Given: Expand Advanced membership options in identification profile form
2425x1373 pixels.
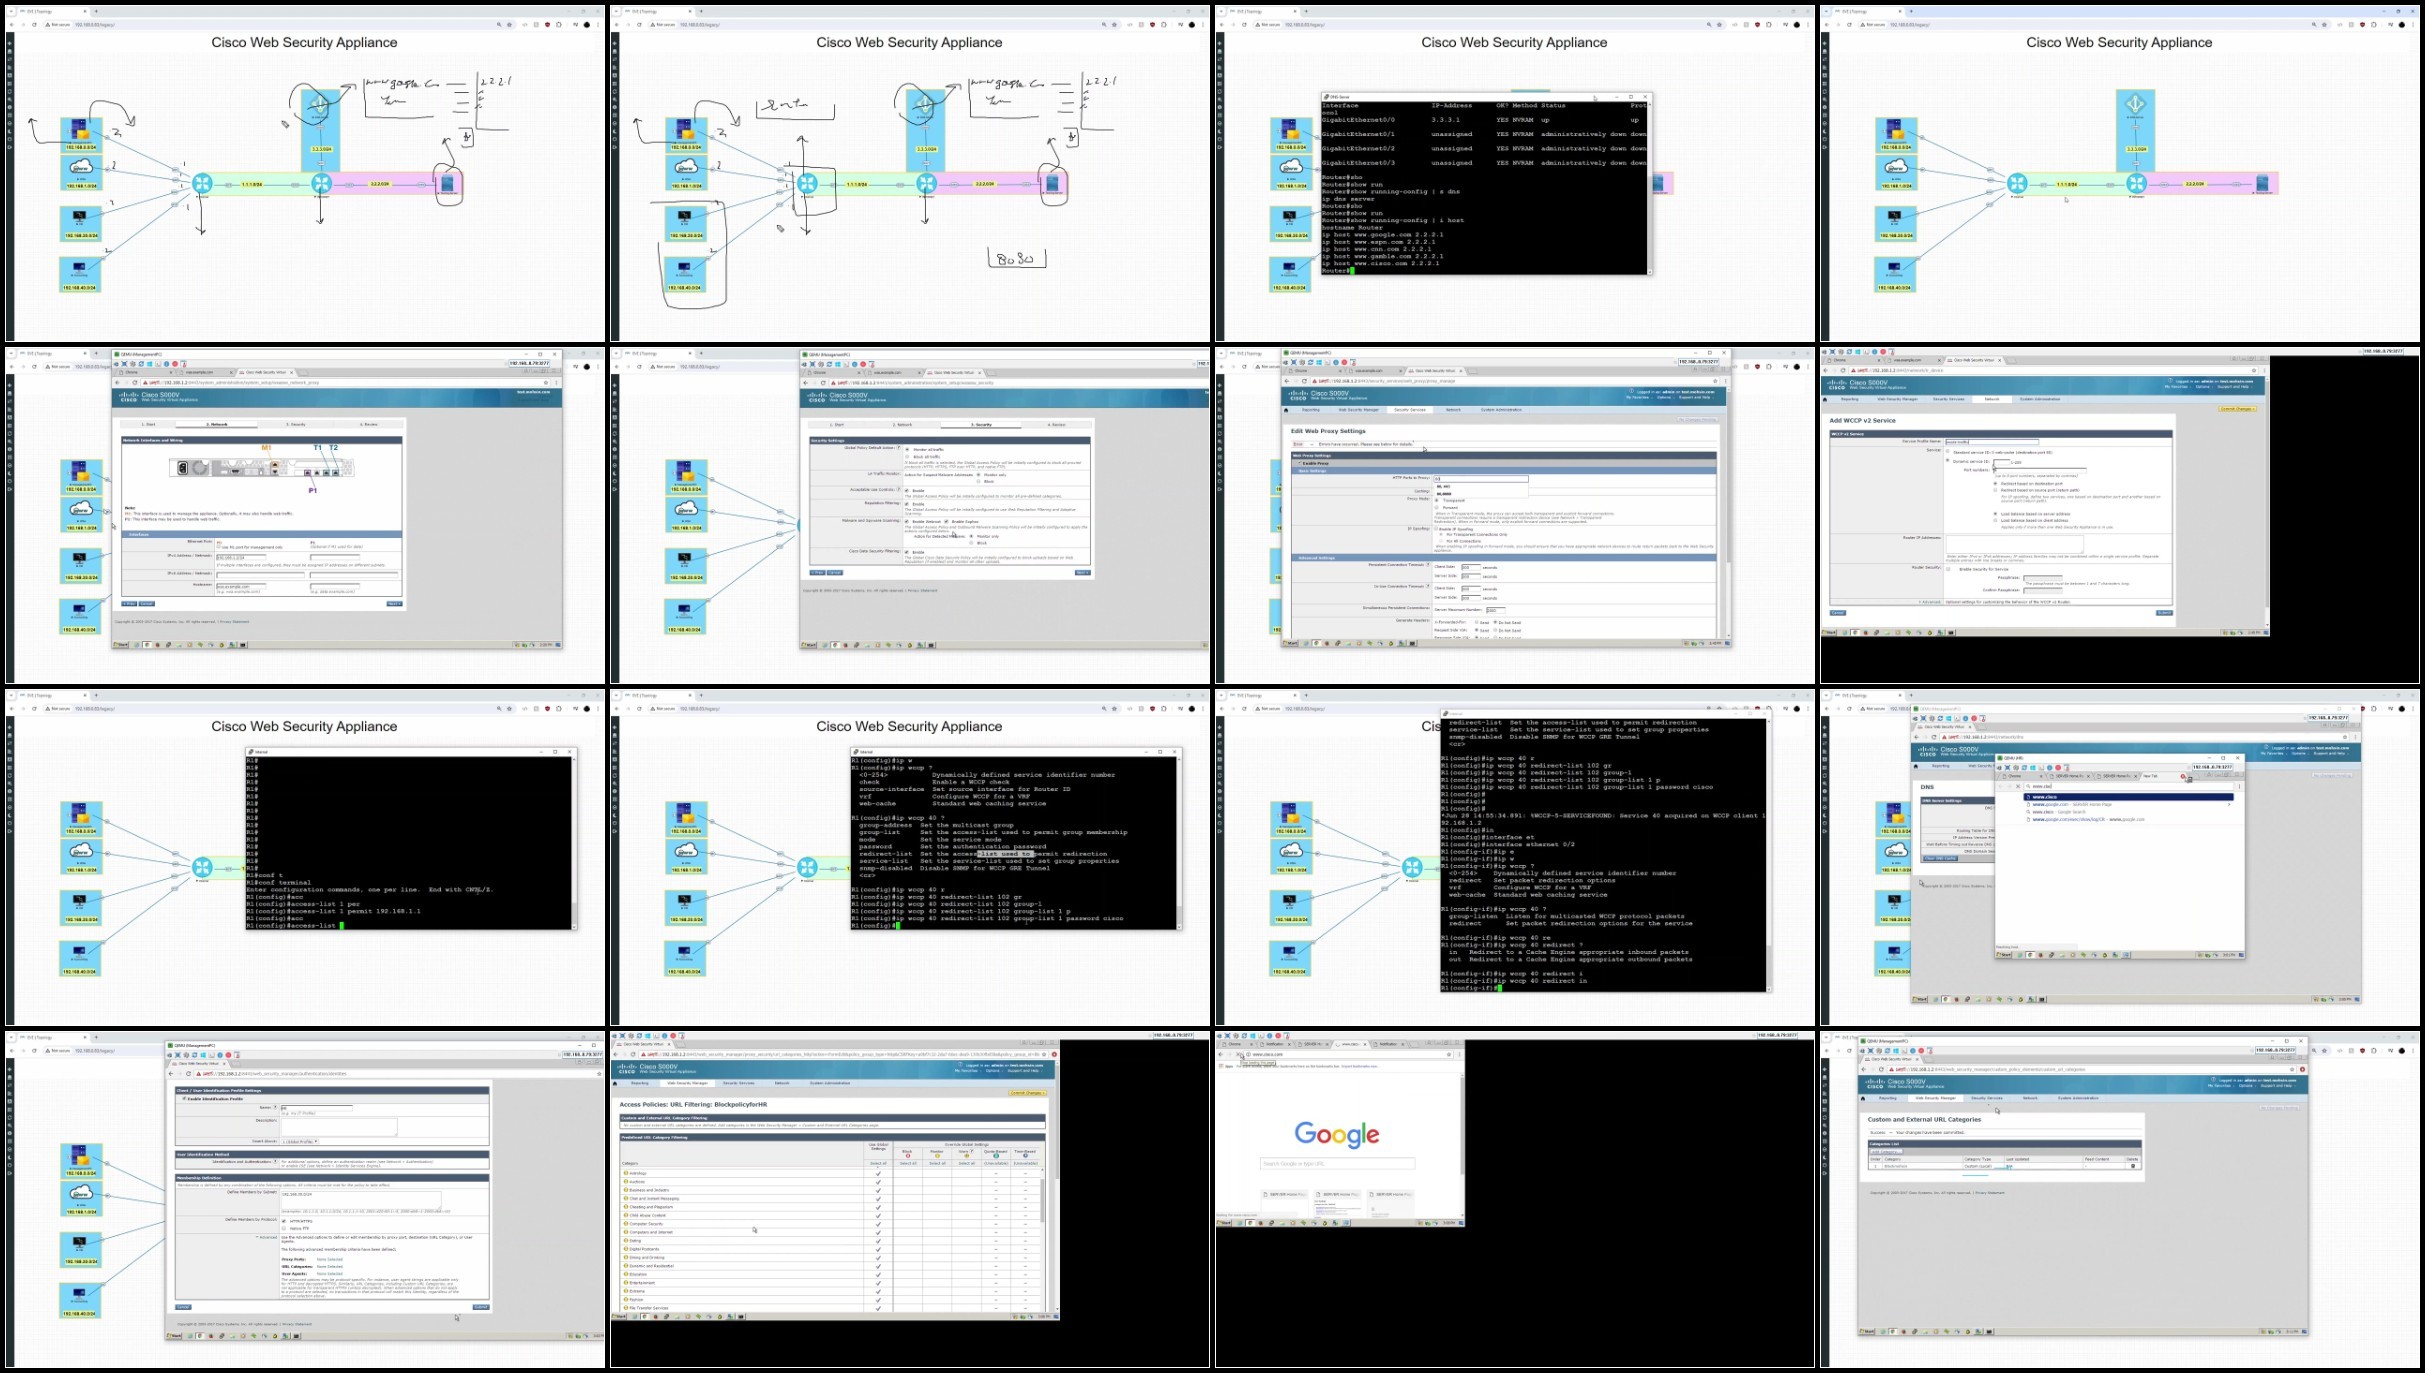Looking at the screenshot, I should 266,1237.
